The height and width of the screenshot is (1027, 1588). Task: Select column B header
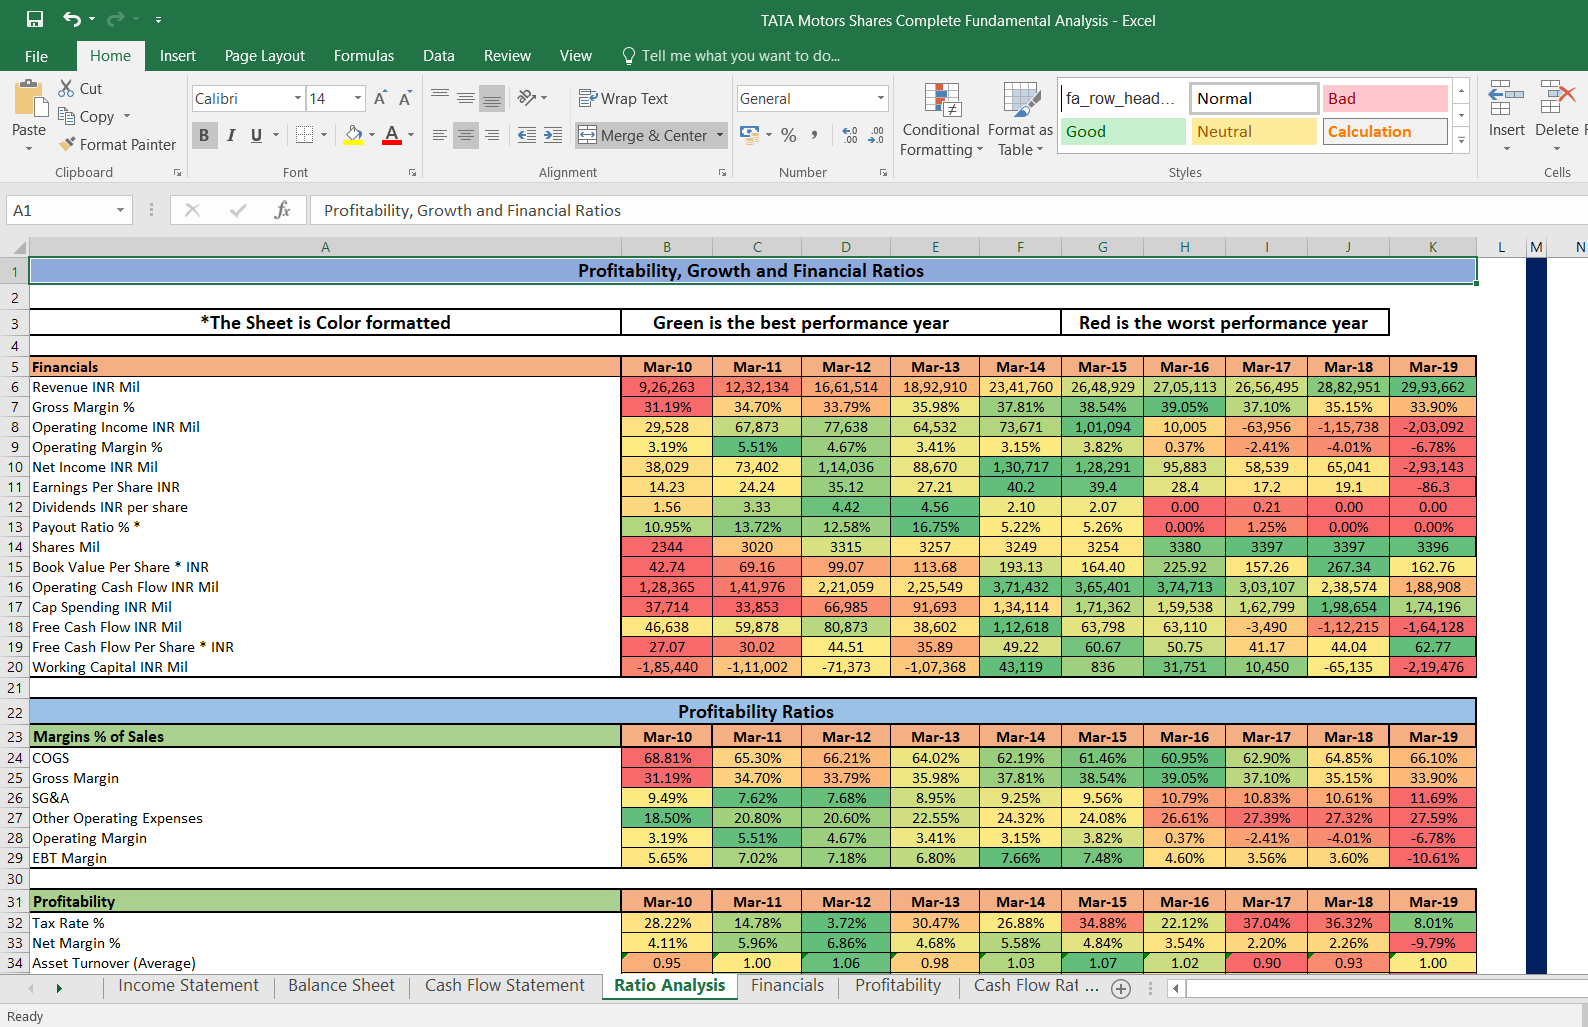click(x=667, y=247)
